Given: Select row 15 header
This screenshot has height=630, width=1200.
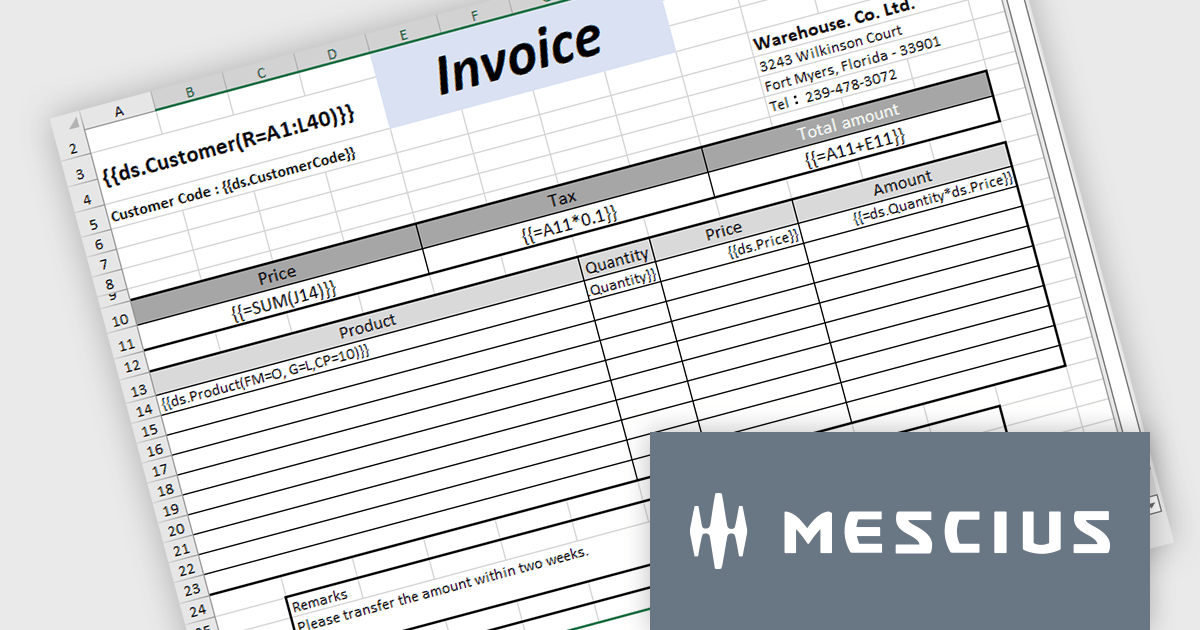Looking at the screenshot, I should tap(149, 429).
